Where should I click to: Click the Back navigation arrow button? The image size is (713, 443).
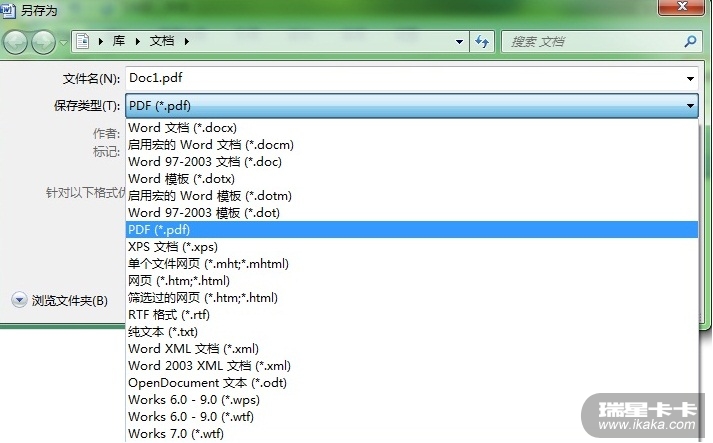coord(15,42)
